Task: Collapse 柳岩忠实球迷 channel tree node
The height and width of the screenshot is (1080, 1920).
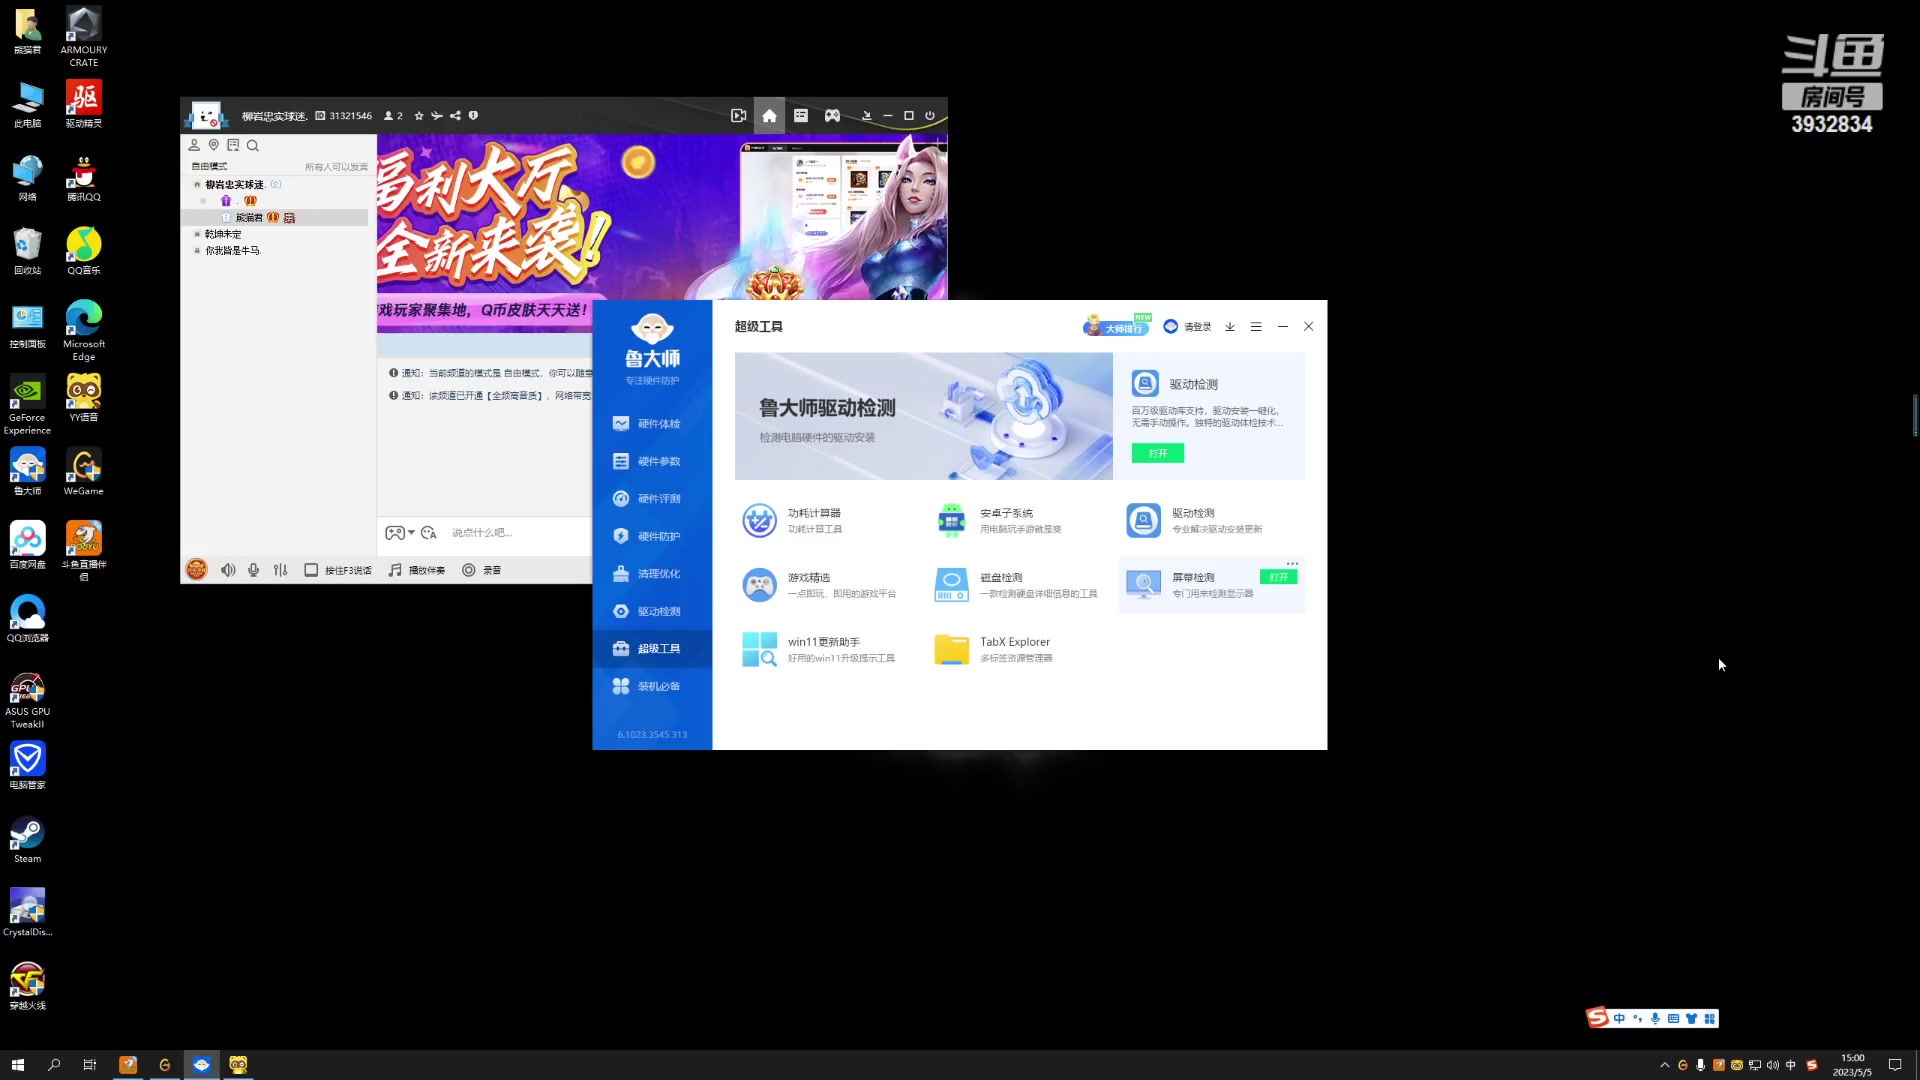Action: pos(197,185)
